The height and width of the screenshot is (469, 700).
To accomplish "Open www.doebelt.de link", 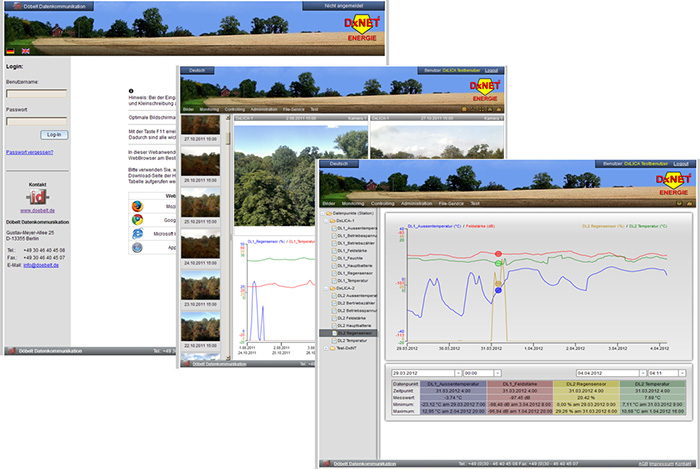I will click(38, 210).
